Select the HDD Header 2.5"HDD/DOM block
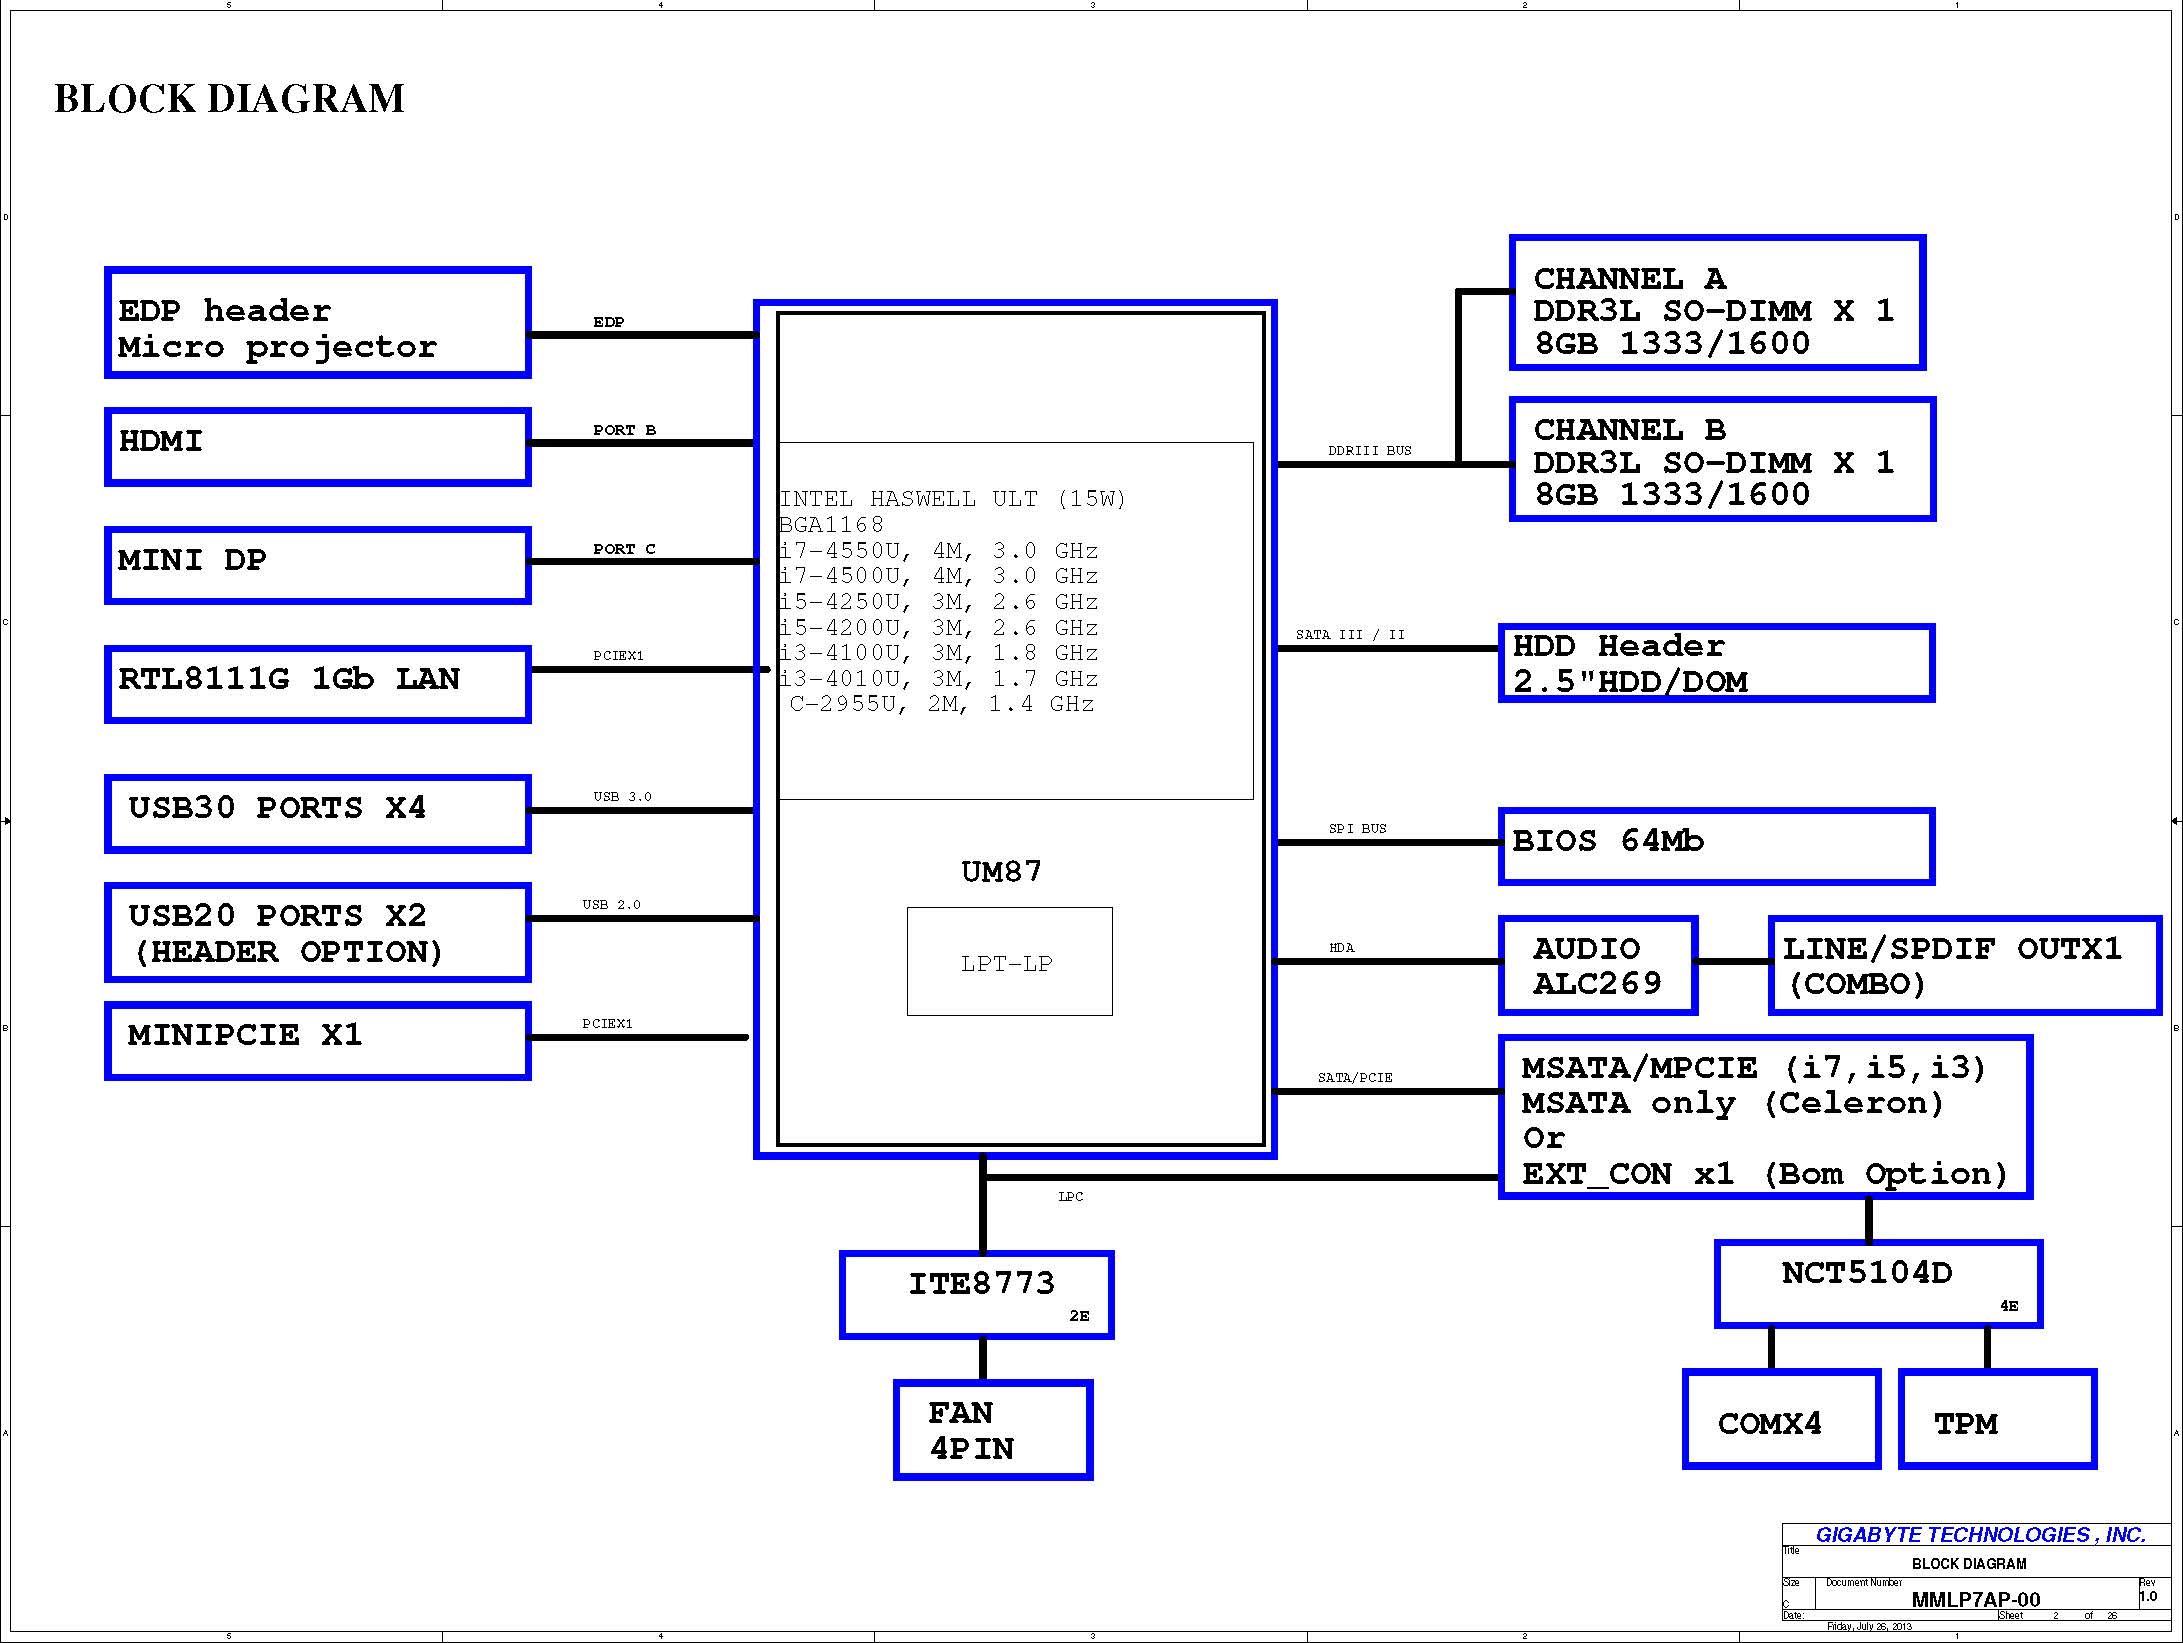Image resolution: width=2183 pixels, height=1643 pixels. pos(1715,663)
